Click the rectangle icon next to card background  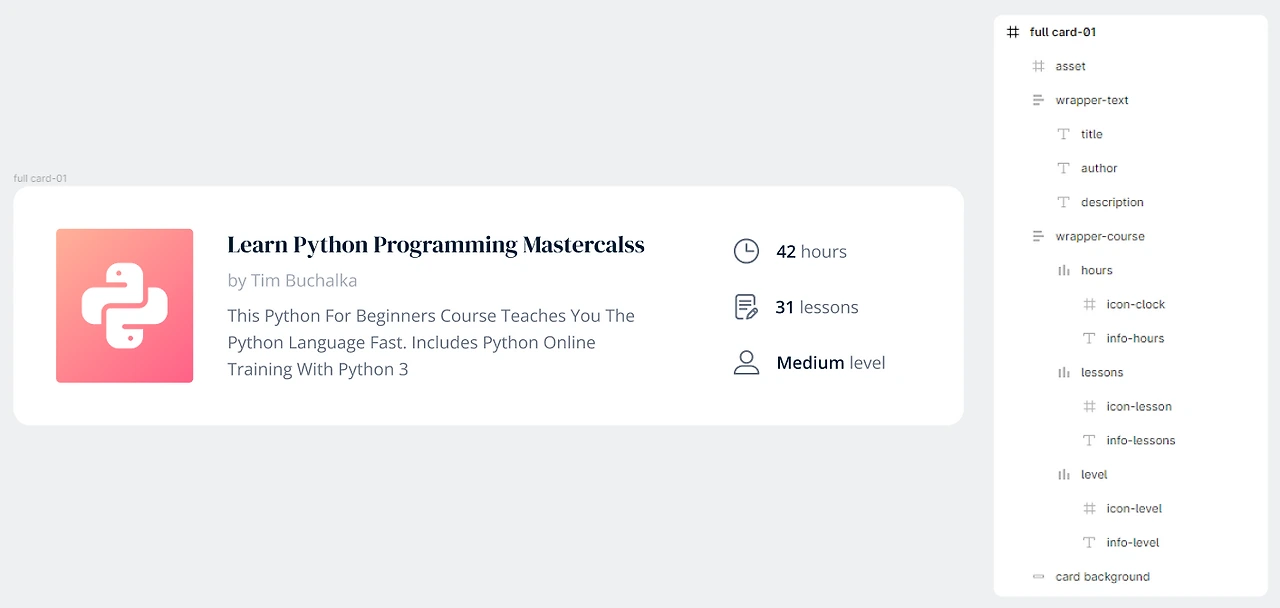click(1038, 576)
